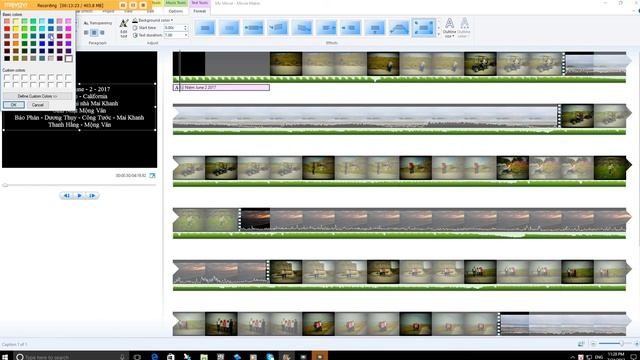Apply the eighth text effect in gallery
Screen dimensions: 640x360
click(x=375, y=28)
